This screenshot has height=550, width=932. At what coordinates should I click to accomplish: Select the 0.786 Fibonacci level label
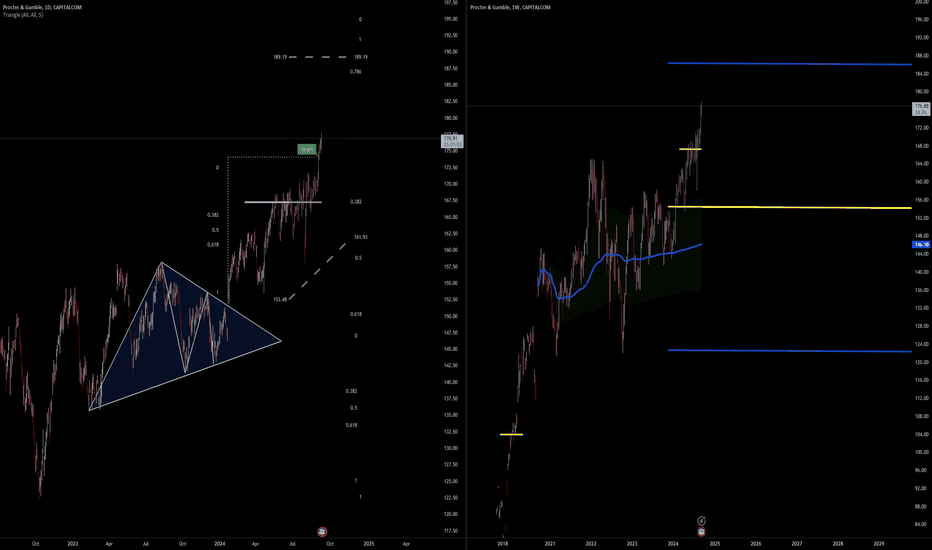(x=355, y=71)
